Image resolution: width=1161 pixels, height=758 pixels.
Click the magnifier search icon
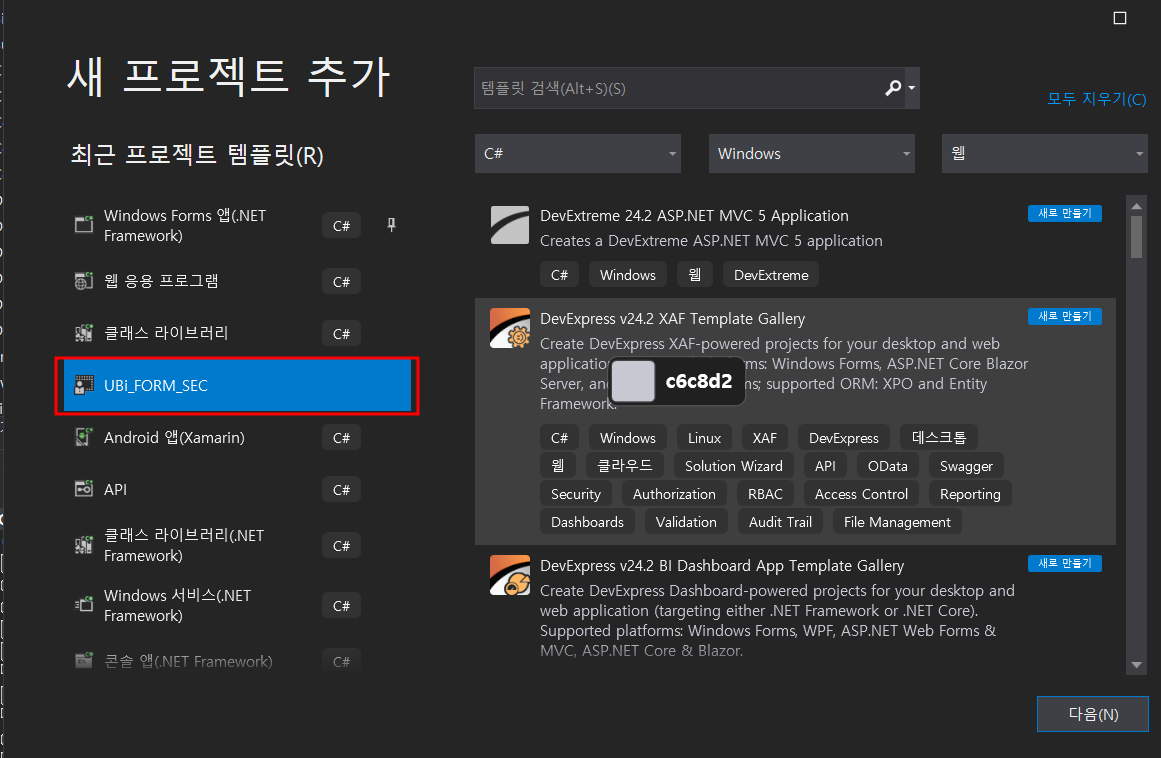[x=893, y=88]
